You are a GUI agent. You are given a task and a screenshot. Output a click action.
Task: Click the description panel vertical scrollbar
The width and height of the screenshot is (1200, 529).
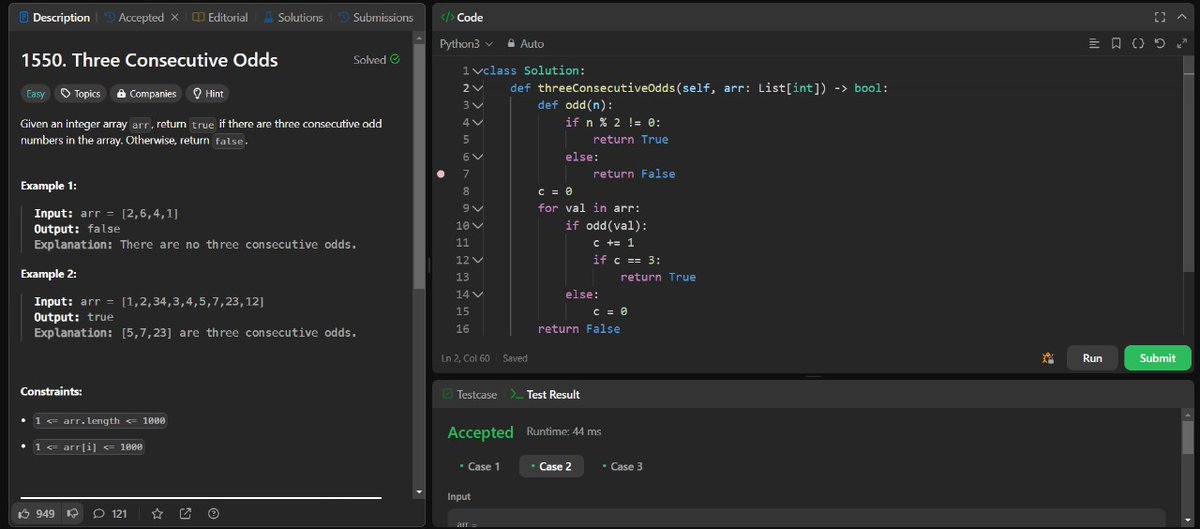point(419,165)
